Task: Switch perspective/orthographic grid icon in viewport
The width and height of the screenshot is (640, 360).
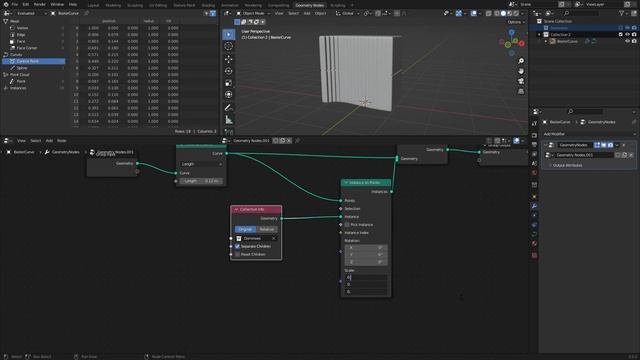Action: coord(521,91)
